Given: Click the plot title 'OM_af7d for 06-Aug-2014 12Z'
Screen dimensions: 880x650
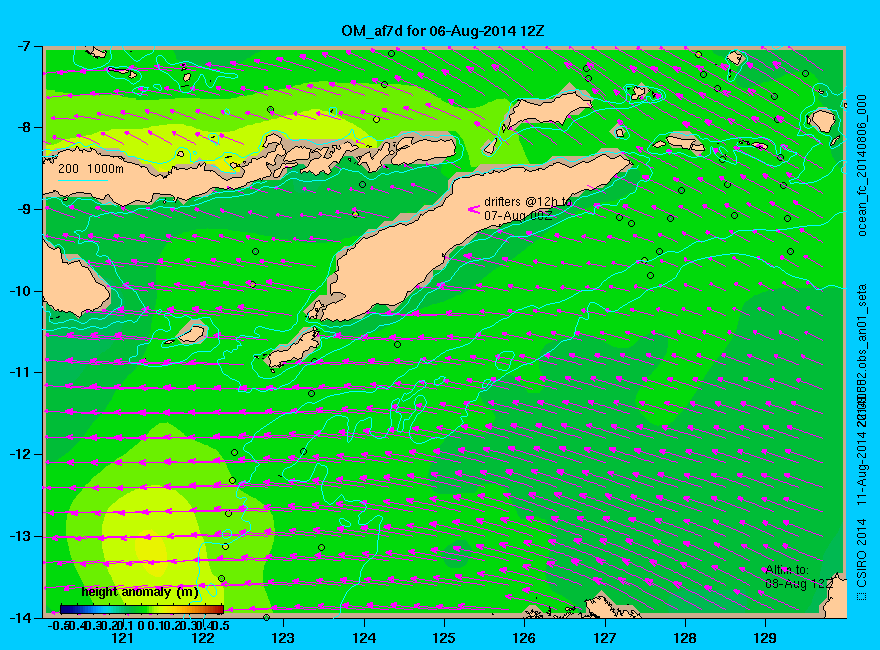Looking at the screenshot, I should [443, 30].
